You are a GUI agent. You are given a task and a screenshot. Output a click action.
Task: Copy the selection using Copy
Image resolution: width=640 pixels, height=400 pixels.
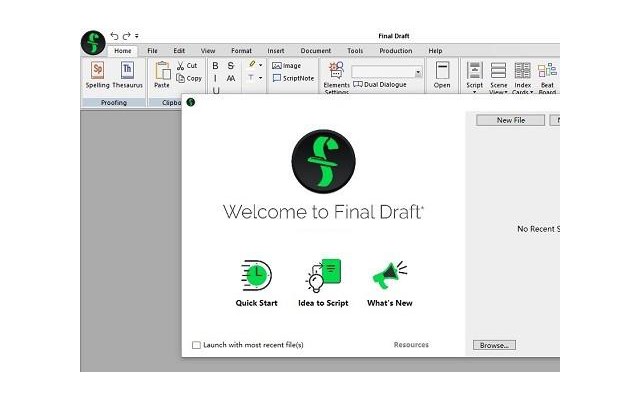click(189, 78)
